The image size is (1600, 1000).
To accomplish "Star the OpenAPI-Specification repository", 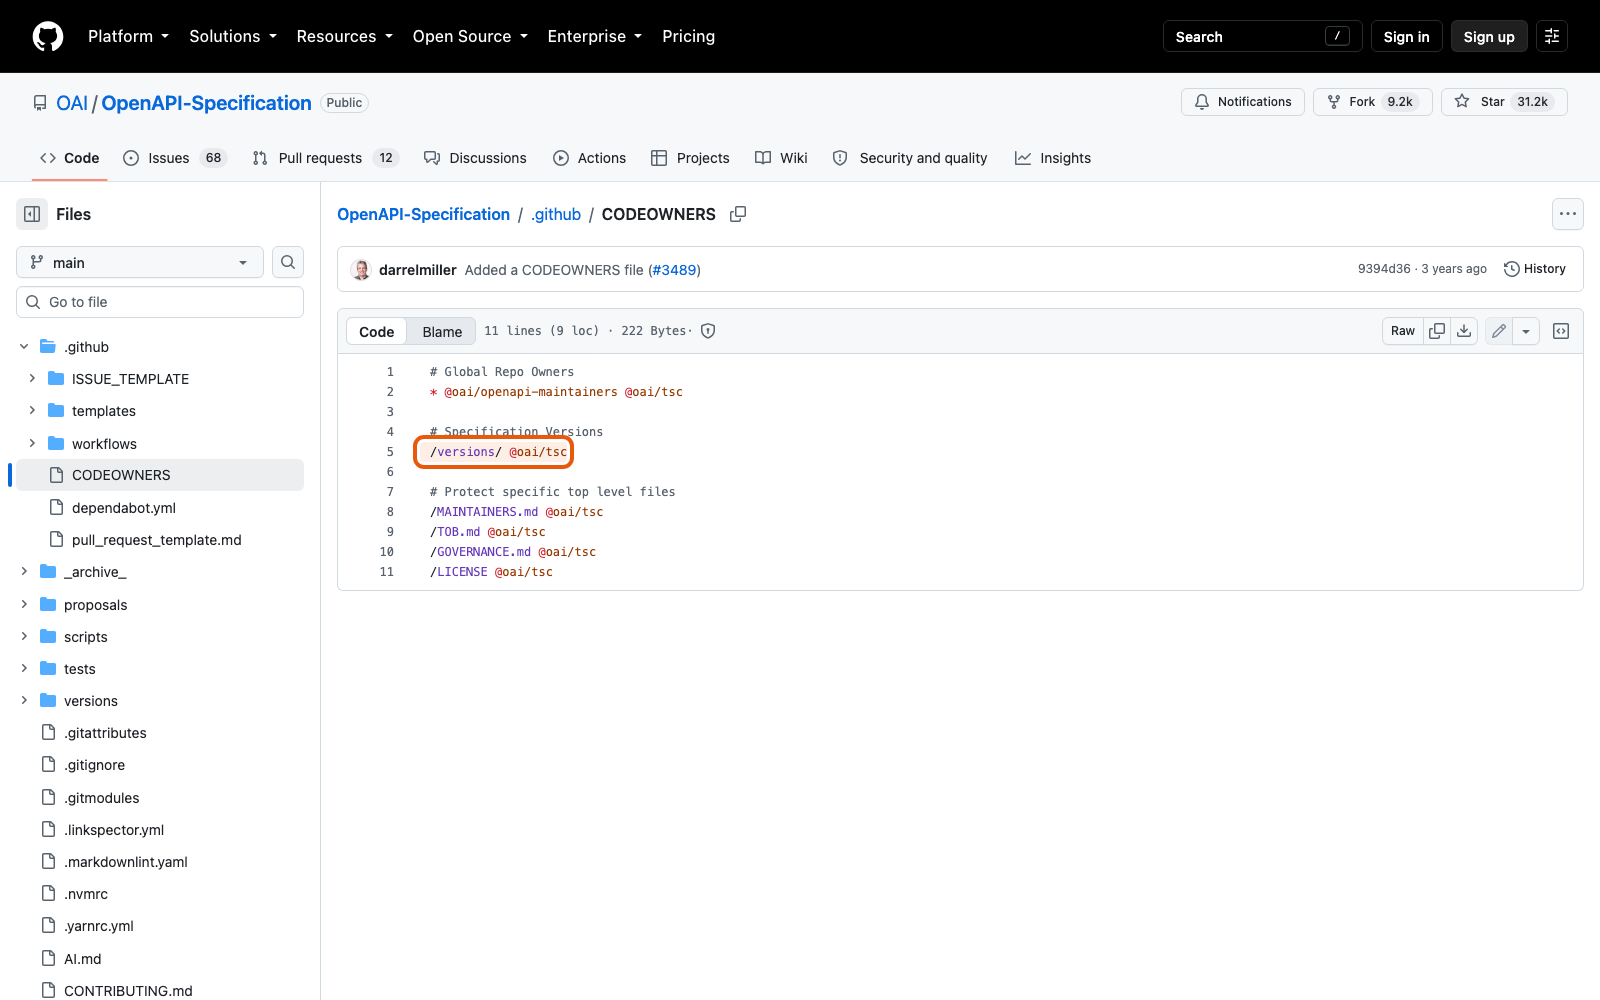I will (x=1504, y=102).
